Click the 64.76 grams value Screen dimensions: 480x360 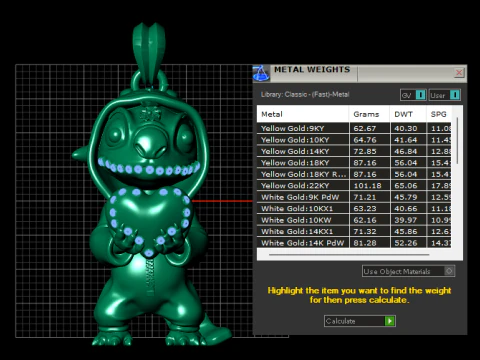coord(365,140)
